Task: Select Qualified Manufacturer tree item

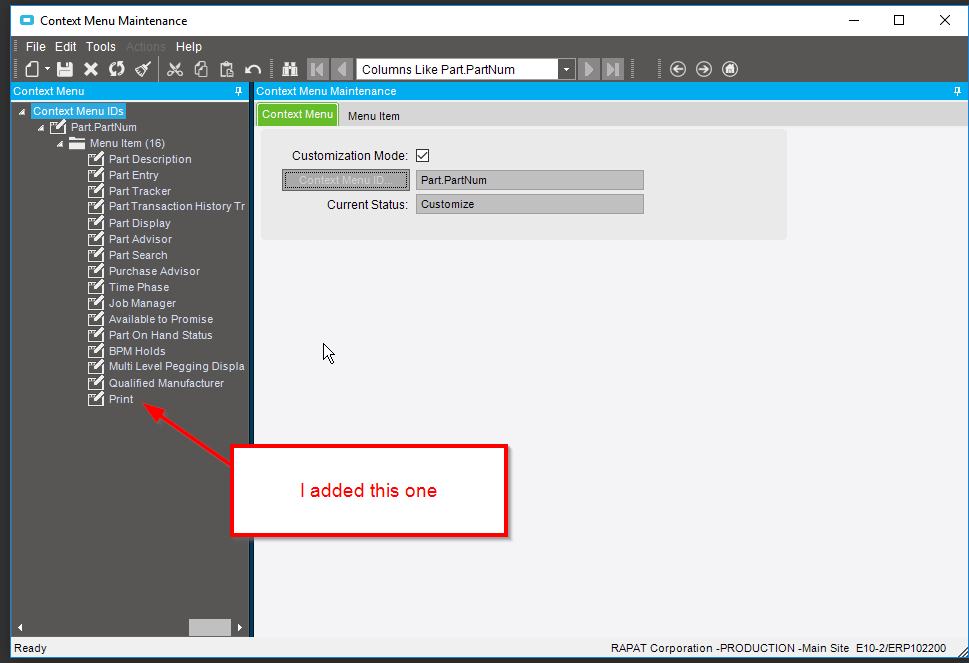Action: pos(166,383)
